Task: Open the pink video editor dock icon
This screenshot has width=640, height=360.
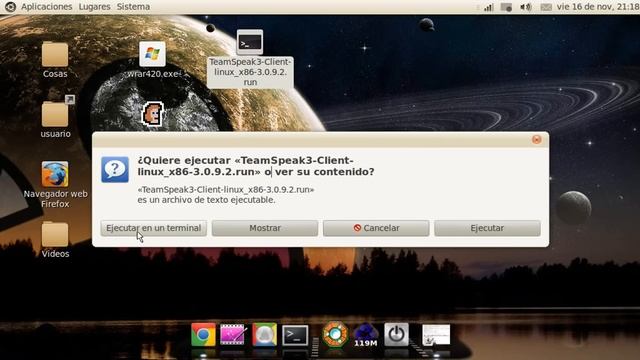Action: (232, 335)
